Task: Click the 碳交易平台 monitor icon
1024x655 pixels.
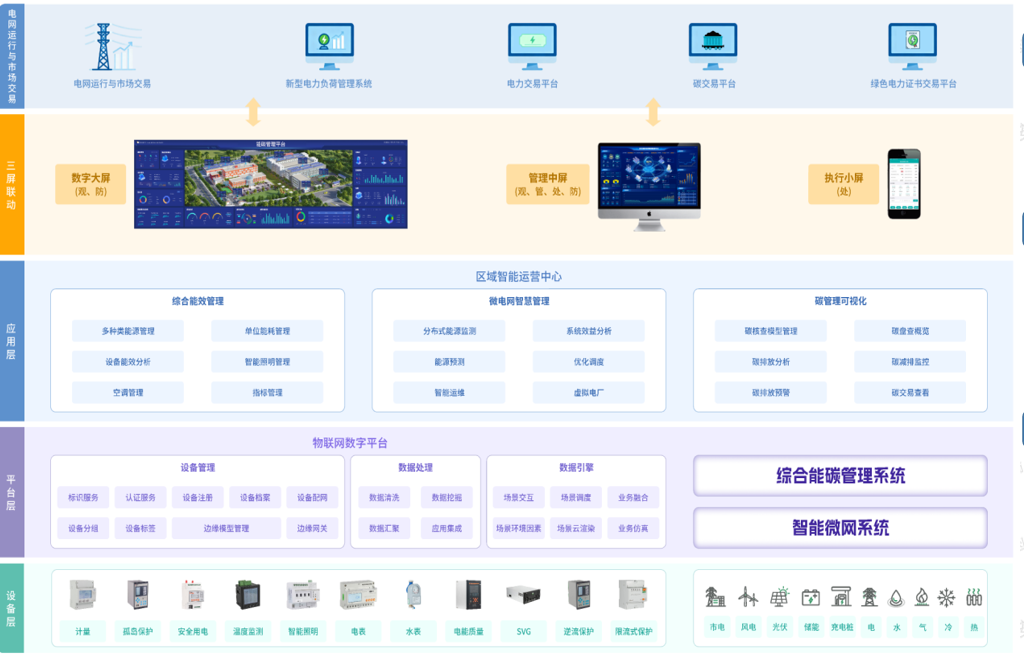Action: pos(713,45)
